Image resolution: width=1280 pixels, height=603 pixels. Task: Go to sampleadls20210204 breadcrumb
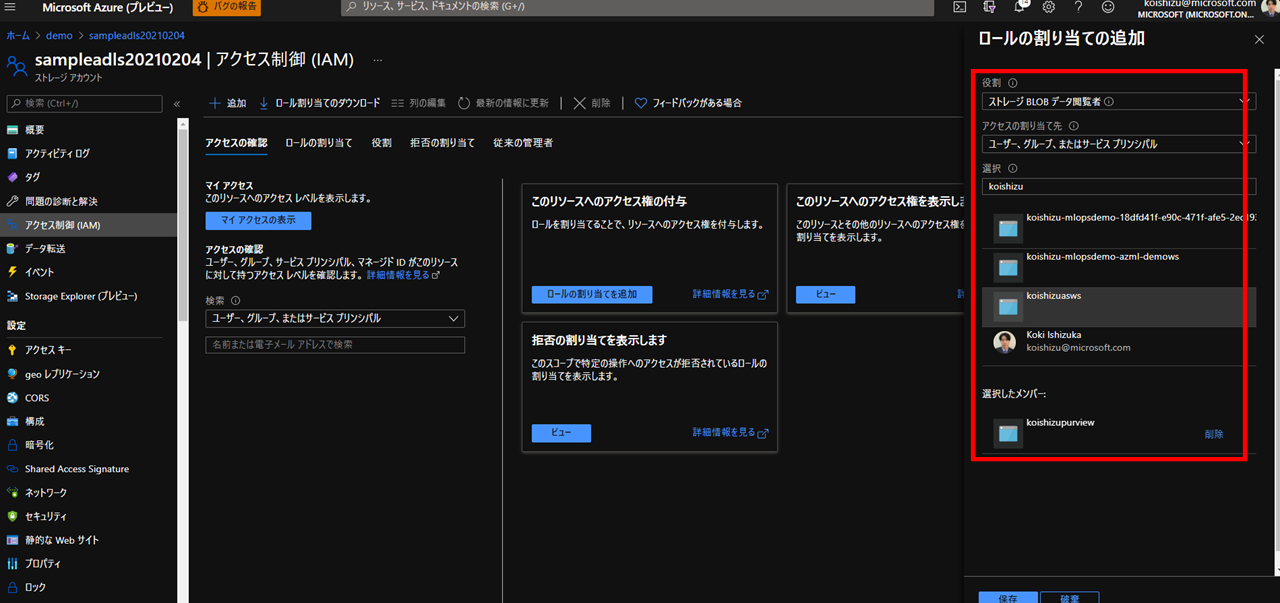tap(137, 35)
